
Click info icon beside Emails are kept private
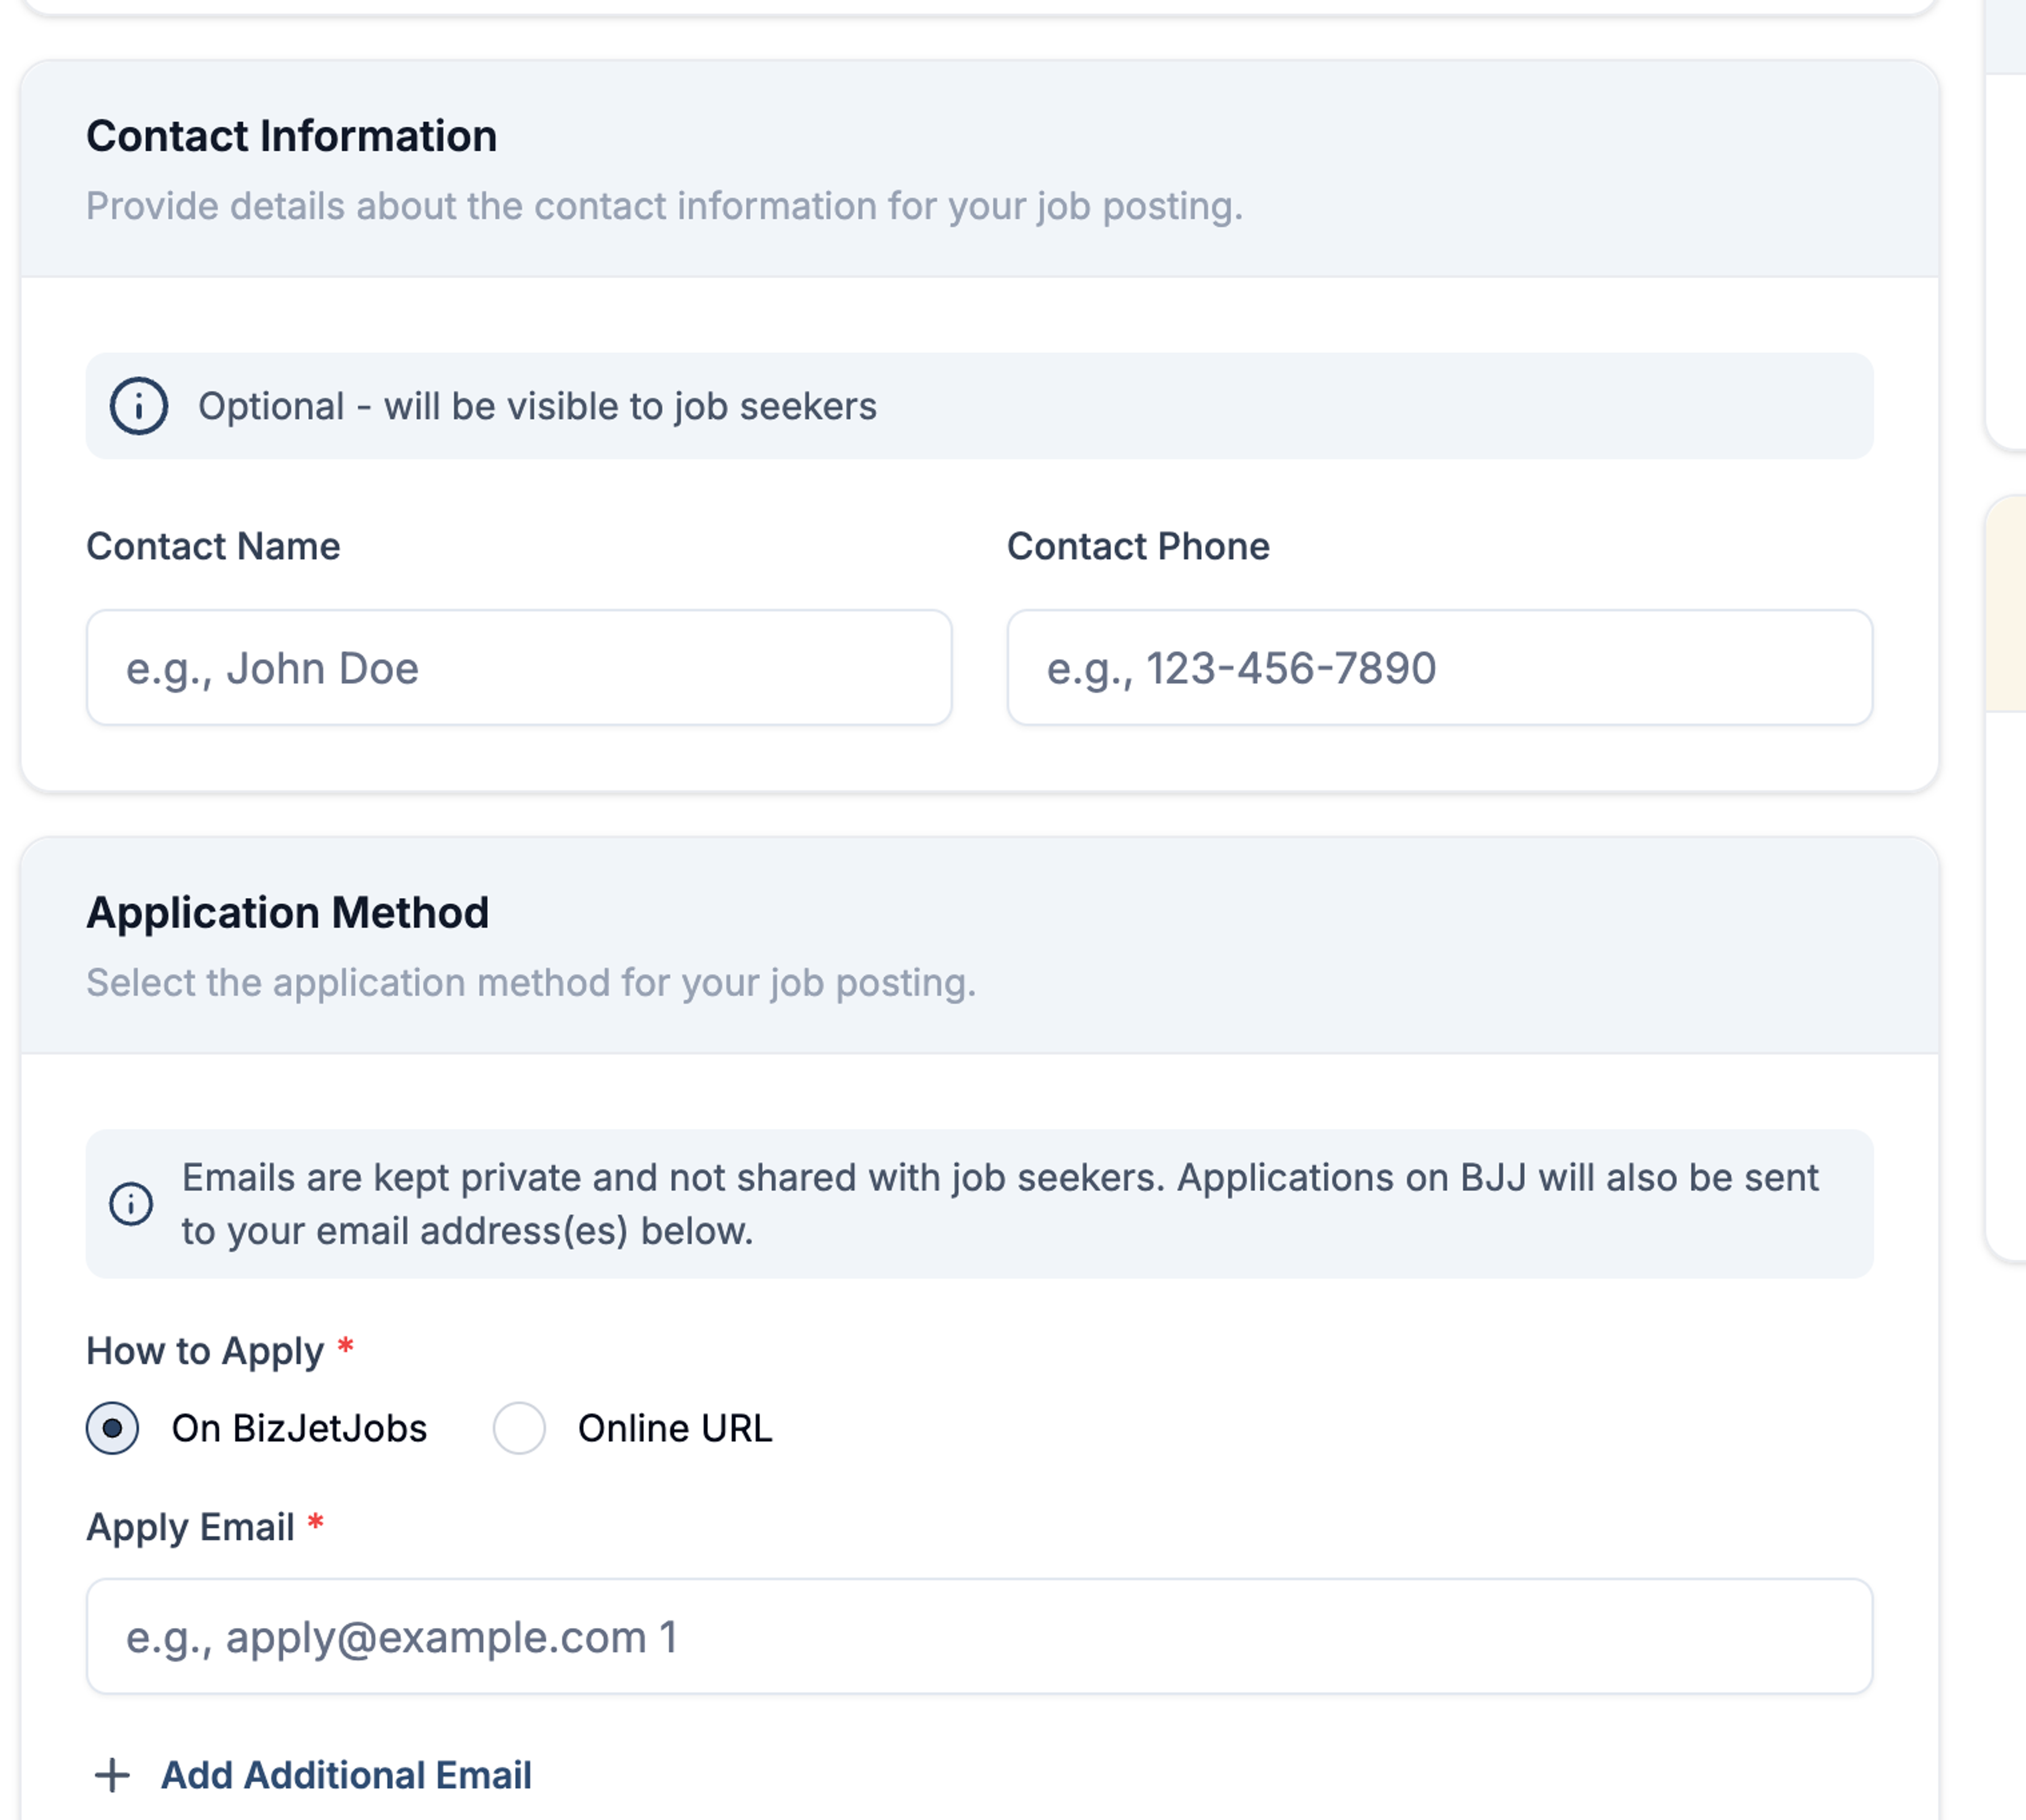pos(131,1204)
